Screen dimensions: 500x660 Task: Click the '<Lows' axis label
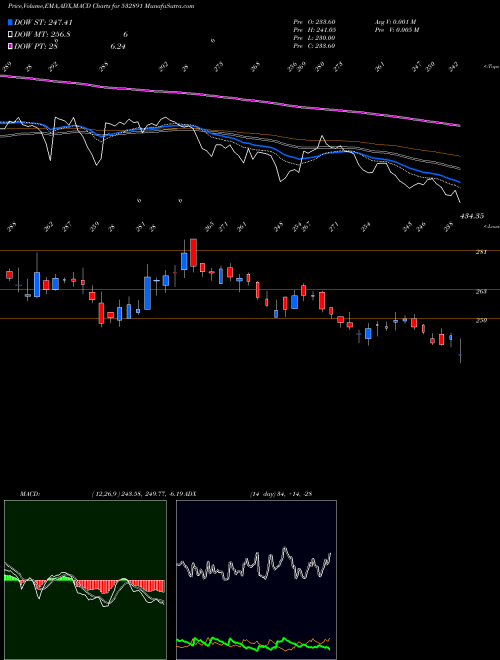(492, 226)
